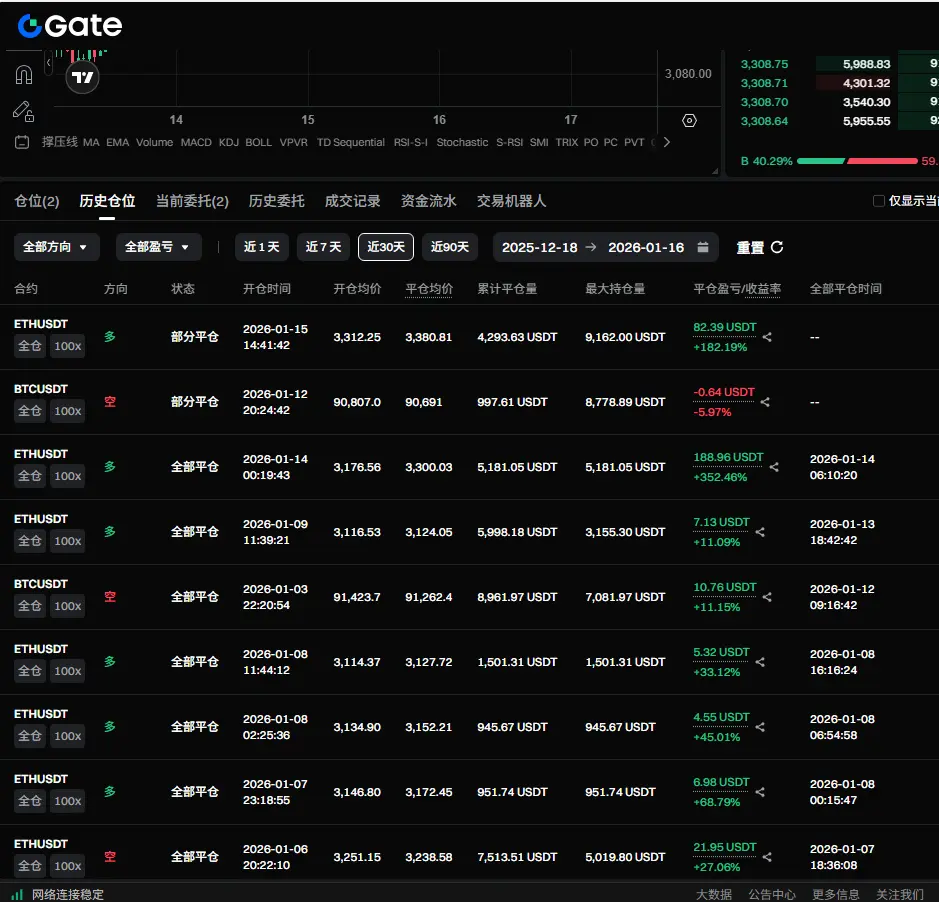The image size is (939, 902).
Task: Switch to 历史委托 tab
Action: 277,201
